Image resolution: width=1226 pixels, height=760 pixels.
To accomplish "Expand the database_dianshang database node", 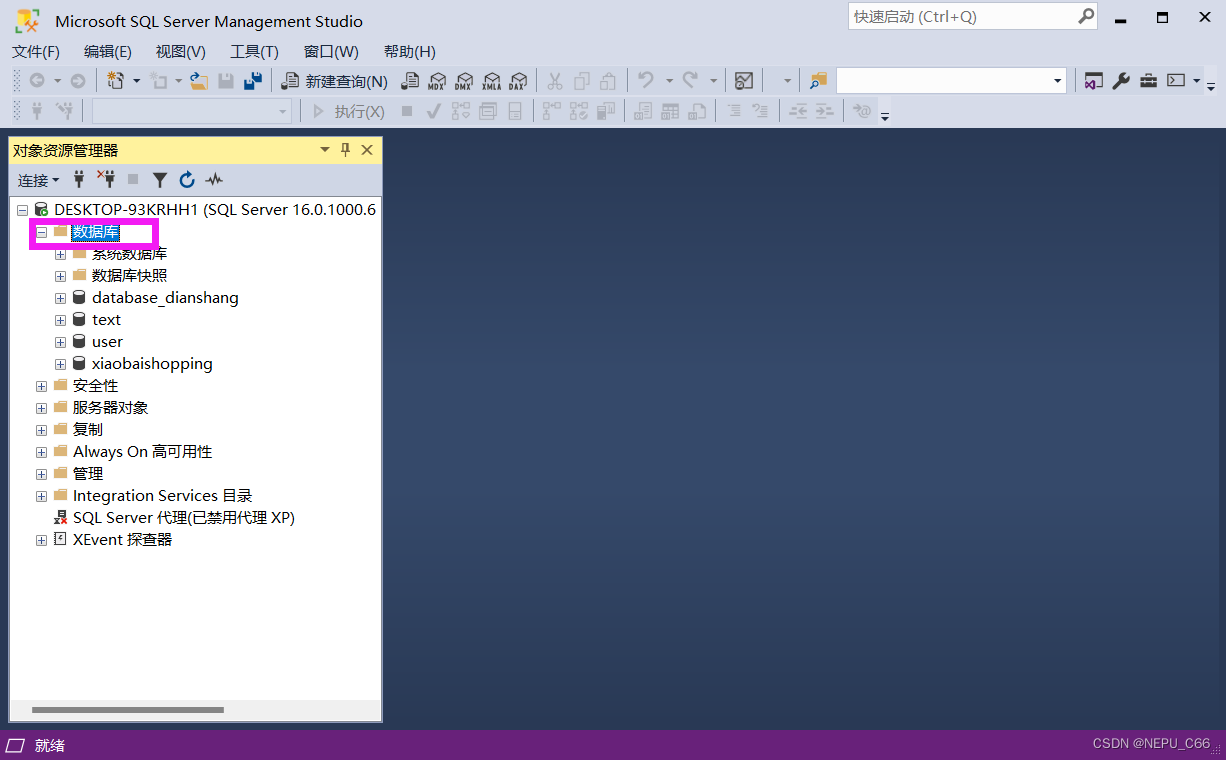I will [x=61, y=298].
